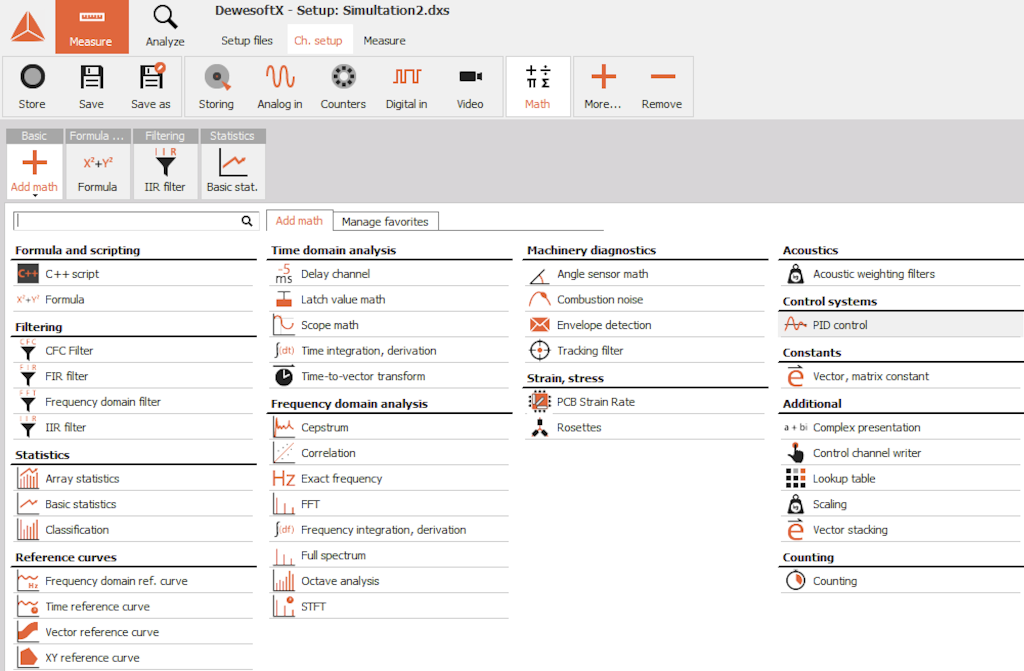Open the Setup files tab
The width and height of the screenshot is (1024, 671).
click(247, 41)
